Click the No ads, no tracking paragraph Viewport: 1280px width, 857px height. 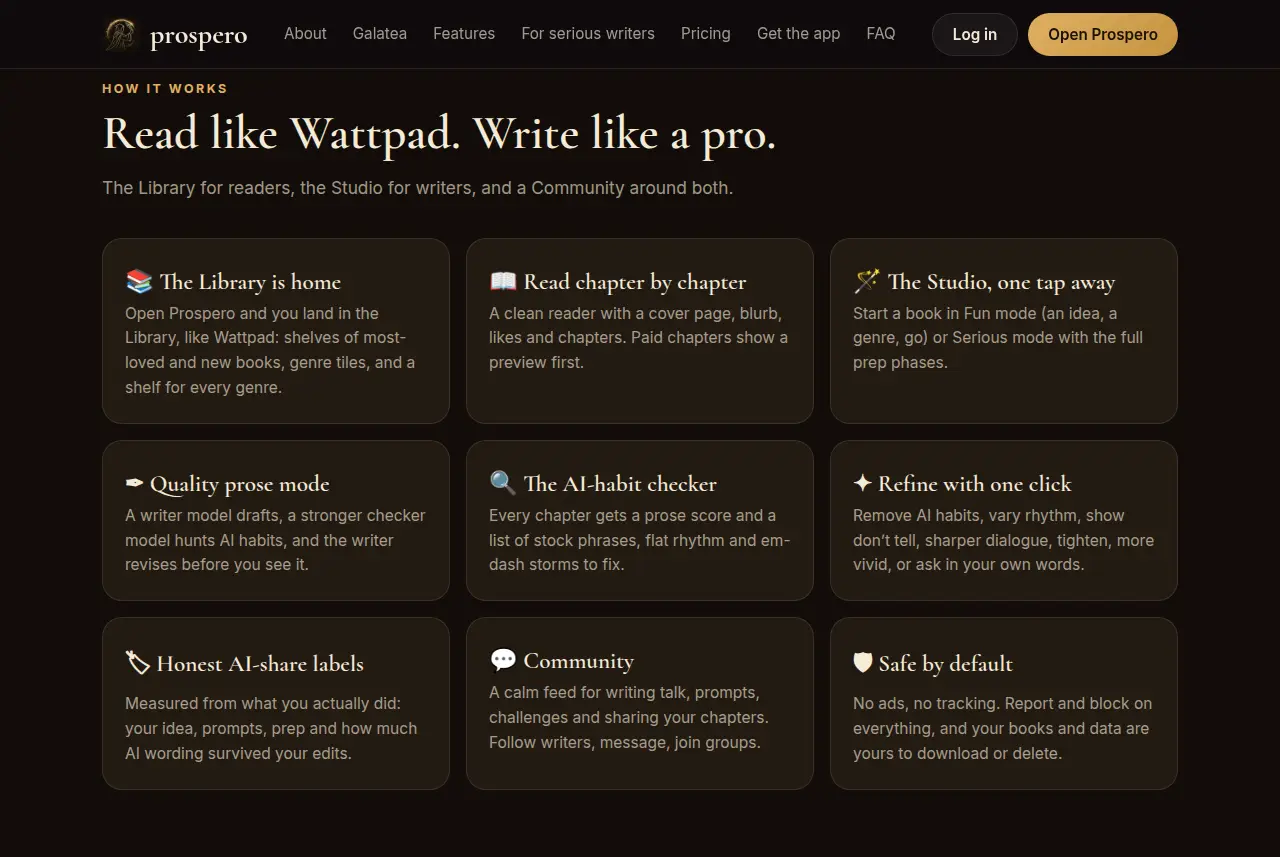pos(1002,729)
